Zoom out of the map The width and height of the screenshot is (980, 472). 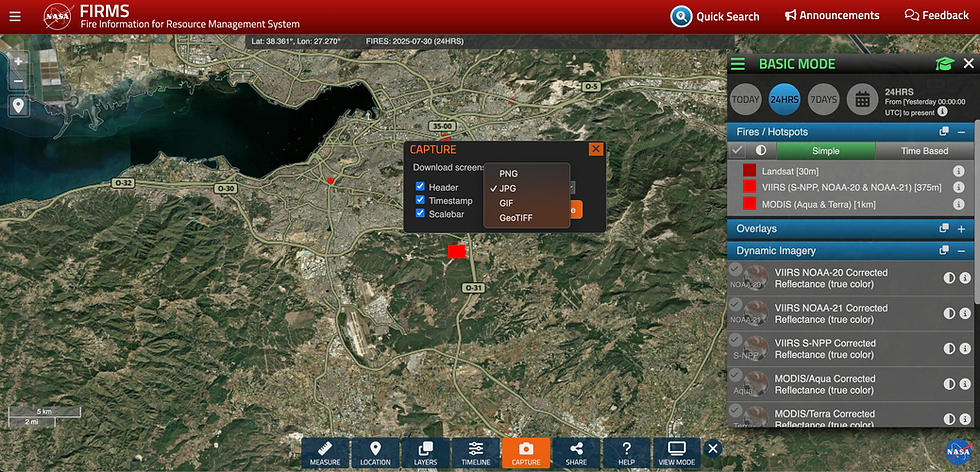click(x=18, y=81)
